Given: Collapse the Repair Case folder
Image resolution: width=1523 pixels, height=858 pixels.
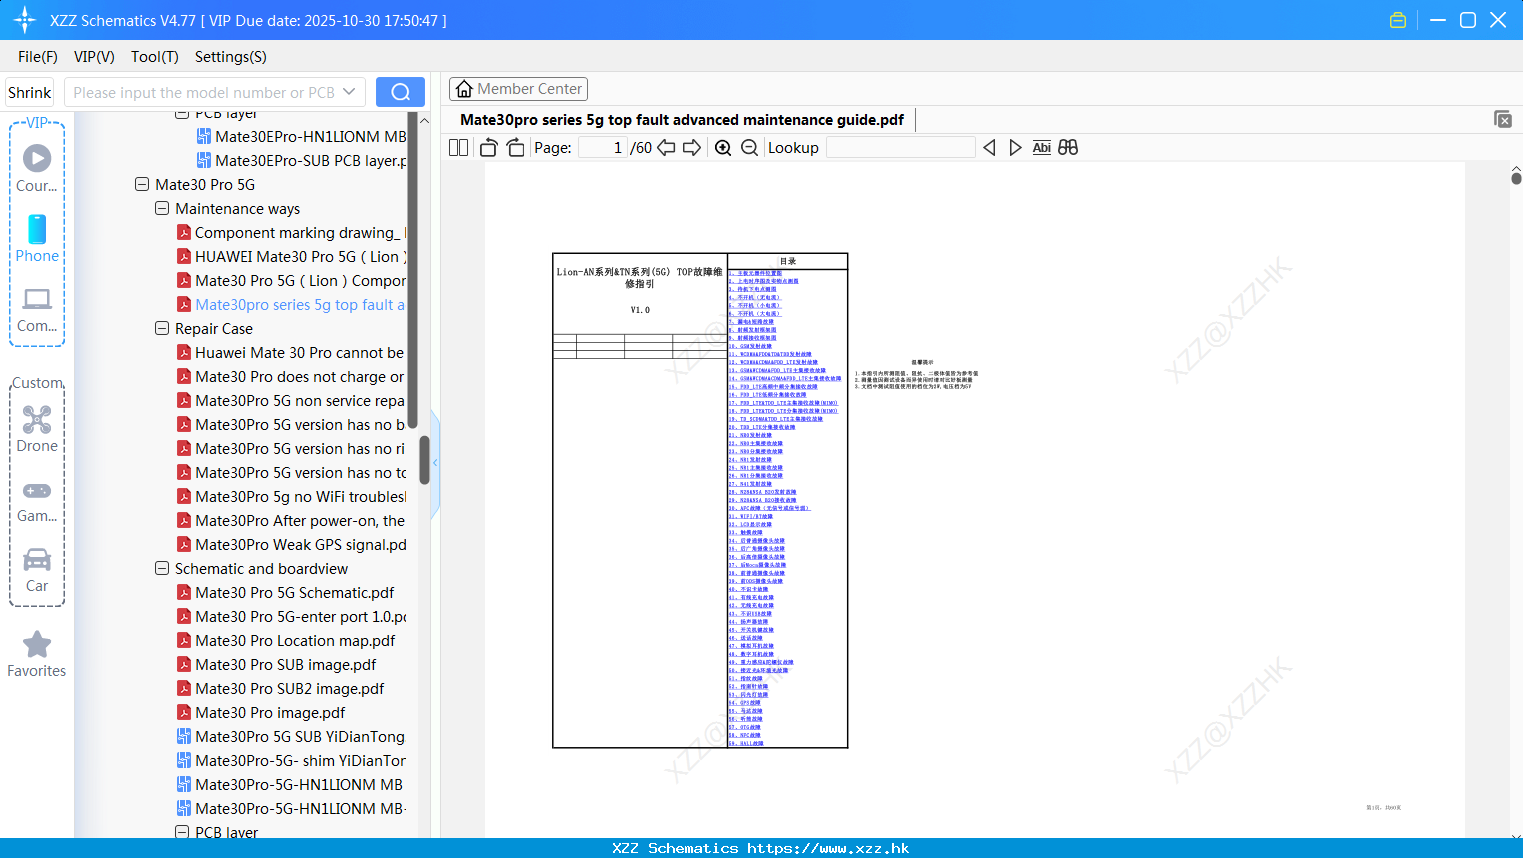Looking at the screenshot, I should pyautogui.click(x=162, y=329).
